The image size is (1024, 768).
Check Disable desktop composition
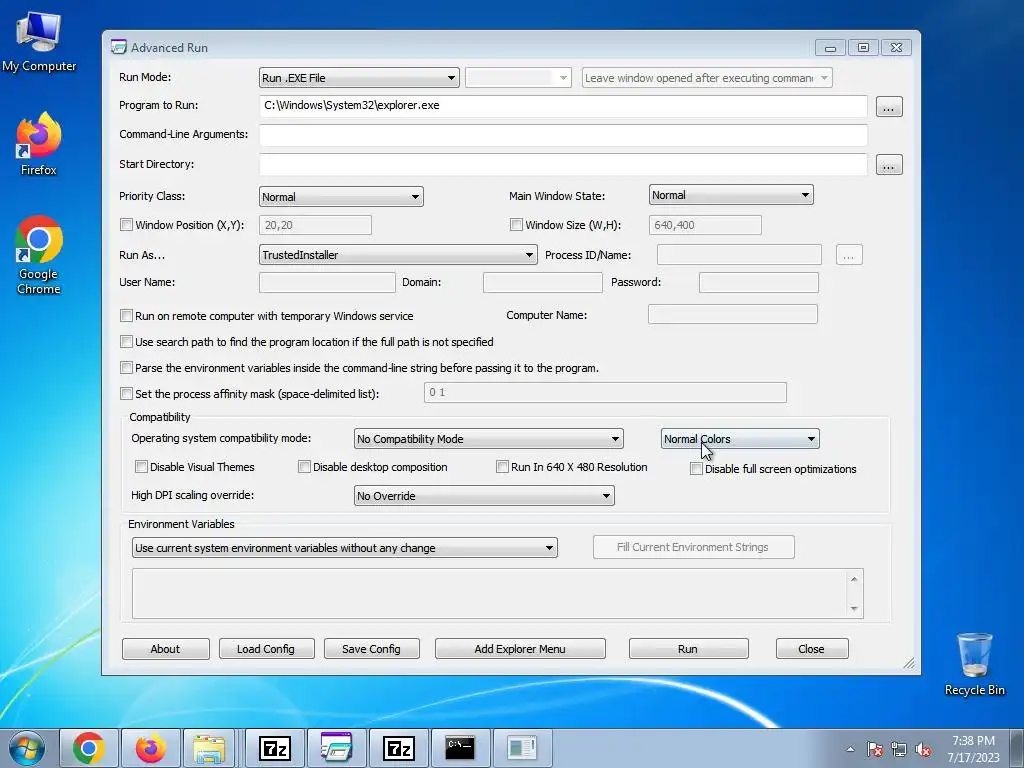[x=304, y=466]
